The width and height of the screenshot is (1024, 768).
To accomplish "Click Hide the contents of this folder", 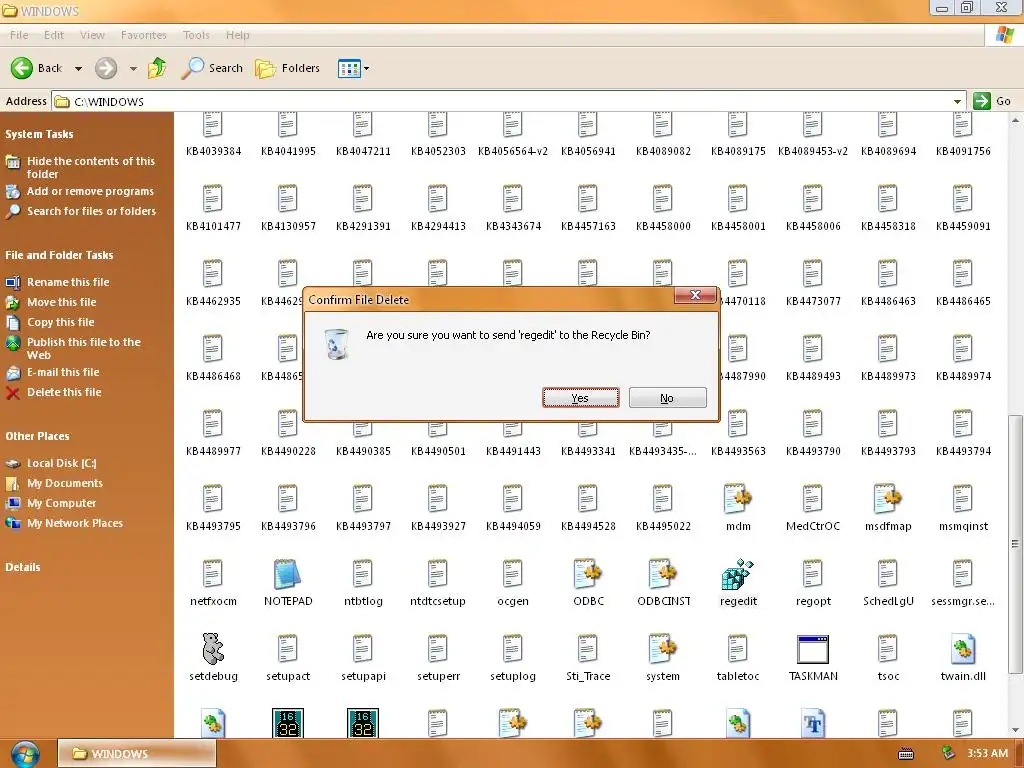I will [x=91, y=167].
